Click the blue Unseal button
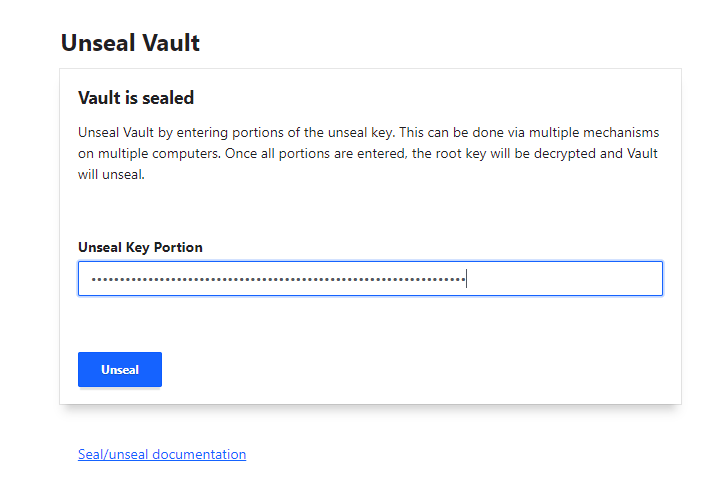This screenshot has width=723, height=488. [120, 369]
